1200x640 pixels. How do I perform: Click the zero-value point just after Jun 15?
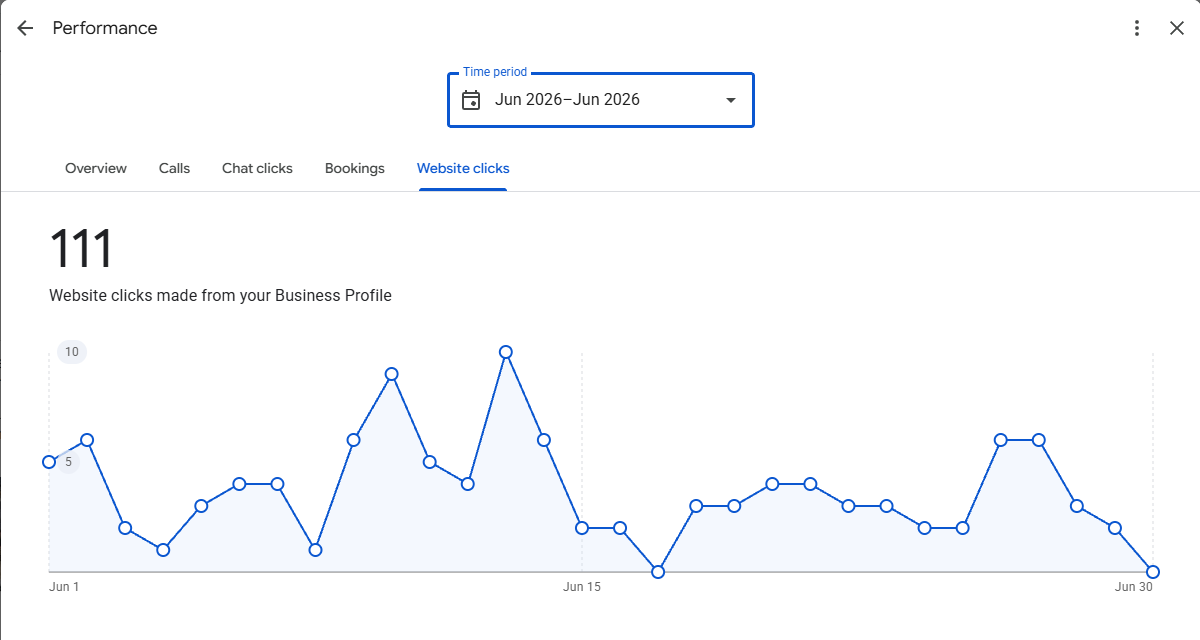pyautogui.click(x=658, y=572)
